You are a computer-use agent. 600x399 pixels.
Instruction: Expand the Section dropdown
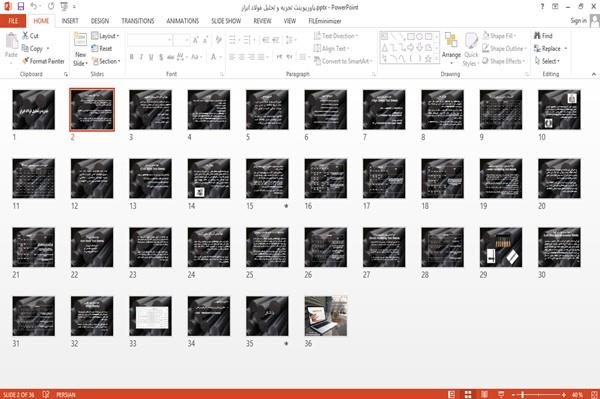coord(106,61)
